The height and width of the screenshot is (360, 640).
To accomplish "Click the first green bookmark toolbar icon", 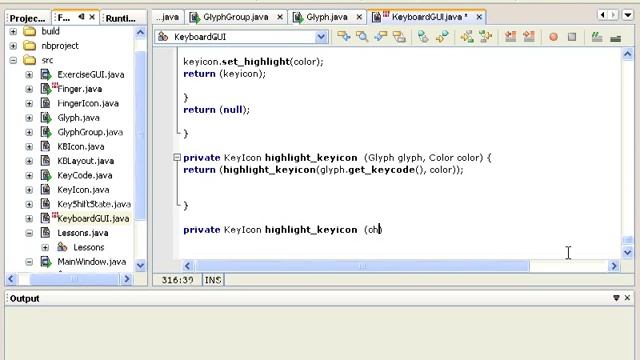I will [x=423, y=37].
